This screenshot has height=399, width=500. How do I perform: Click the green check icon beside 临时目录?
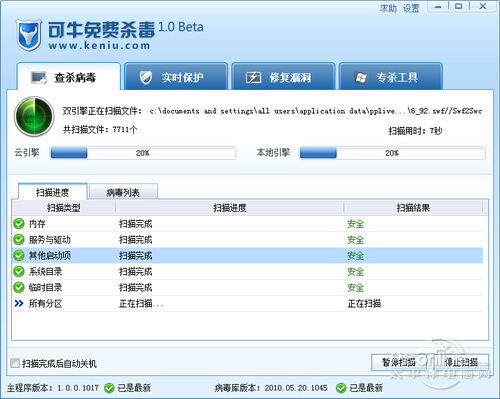click(19, 288)
